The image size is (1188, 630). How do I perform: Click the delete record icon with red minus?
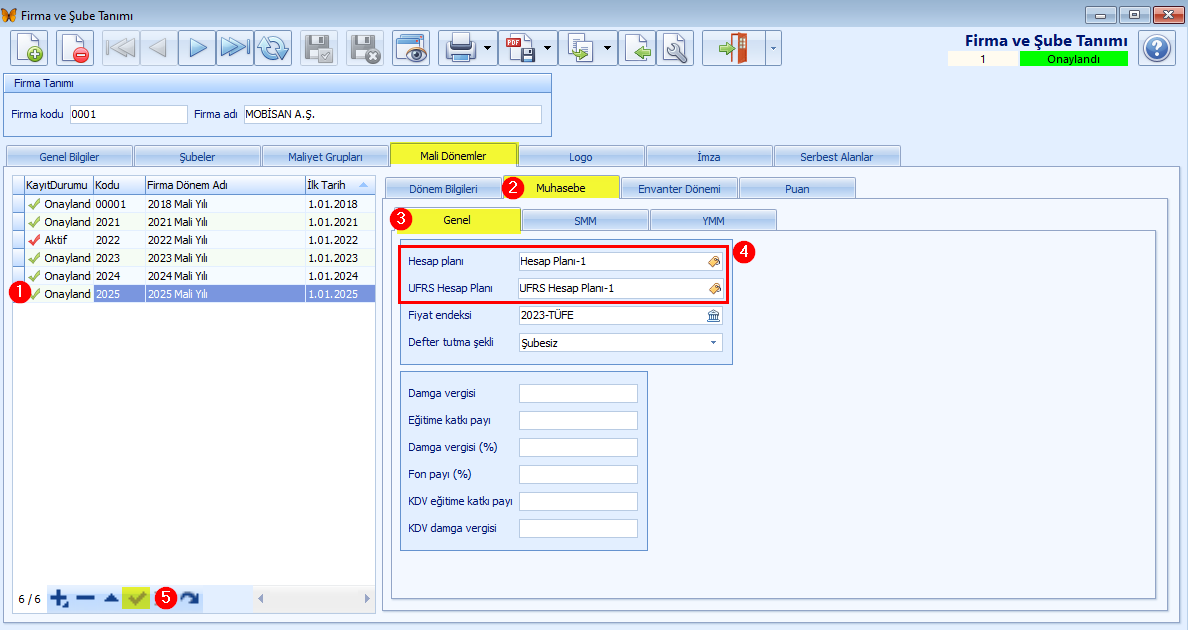tap(75, 48)
